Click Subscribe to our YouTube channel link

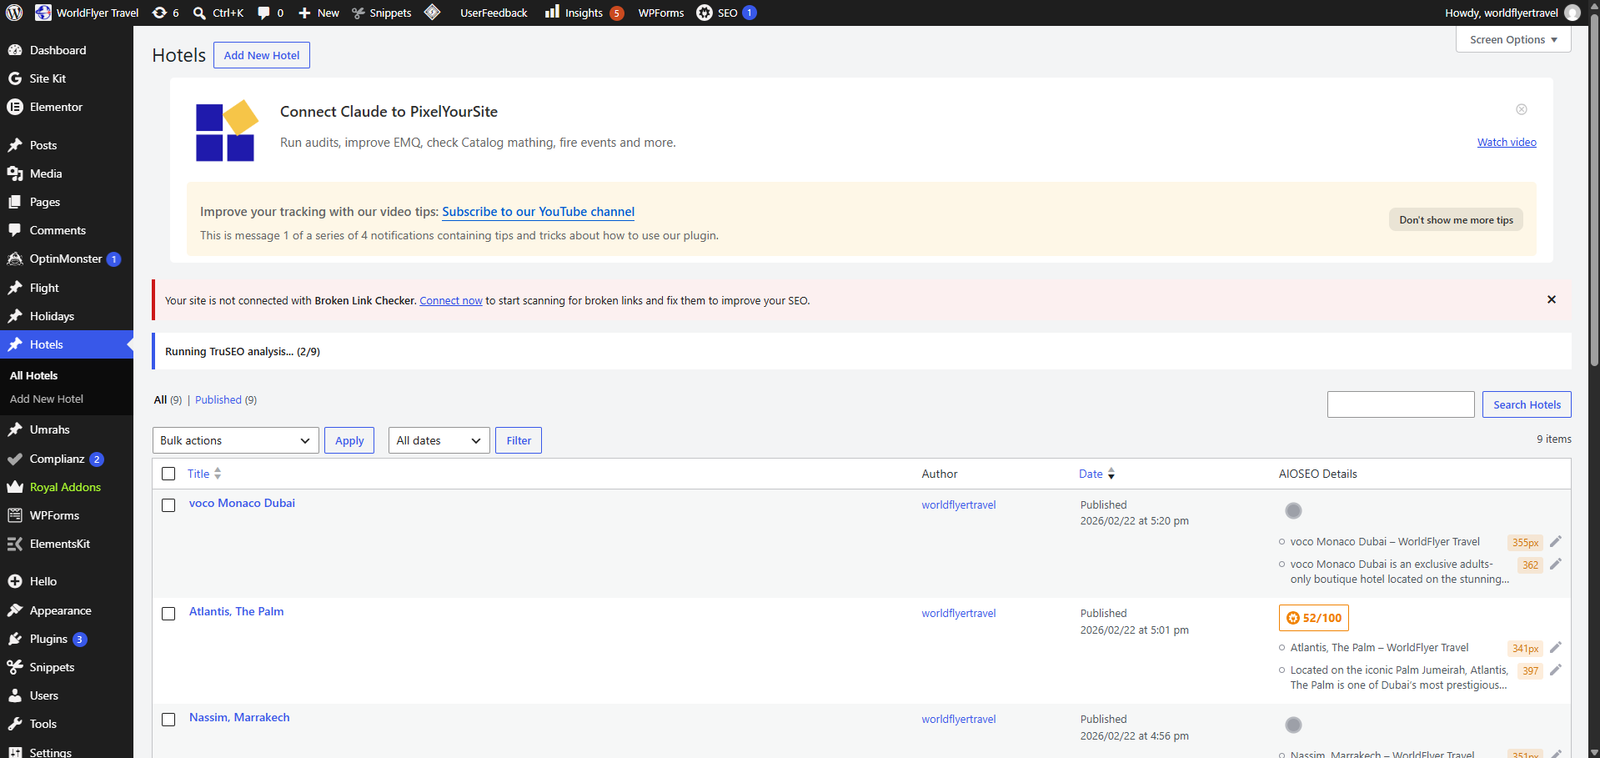point(538,212)
